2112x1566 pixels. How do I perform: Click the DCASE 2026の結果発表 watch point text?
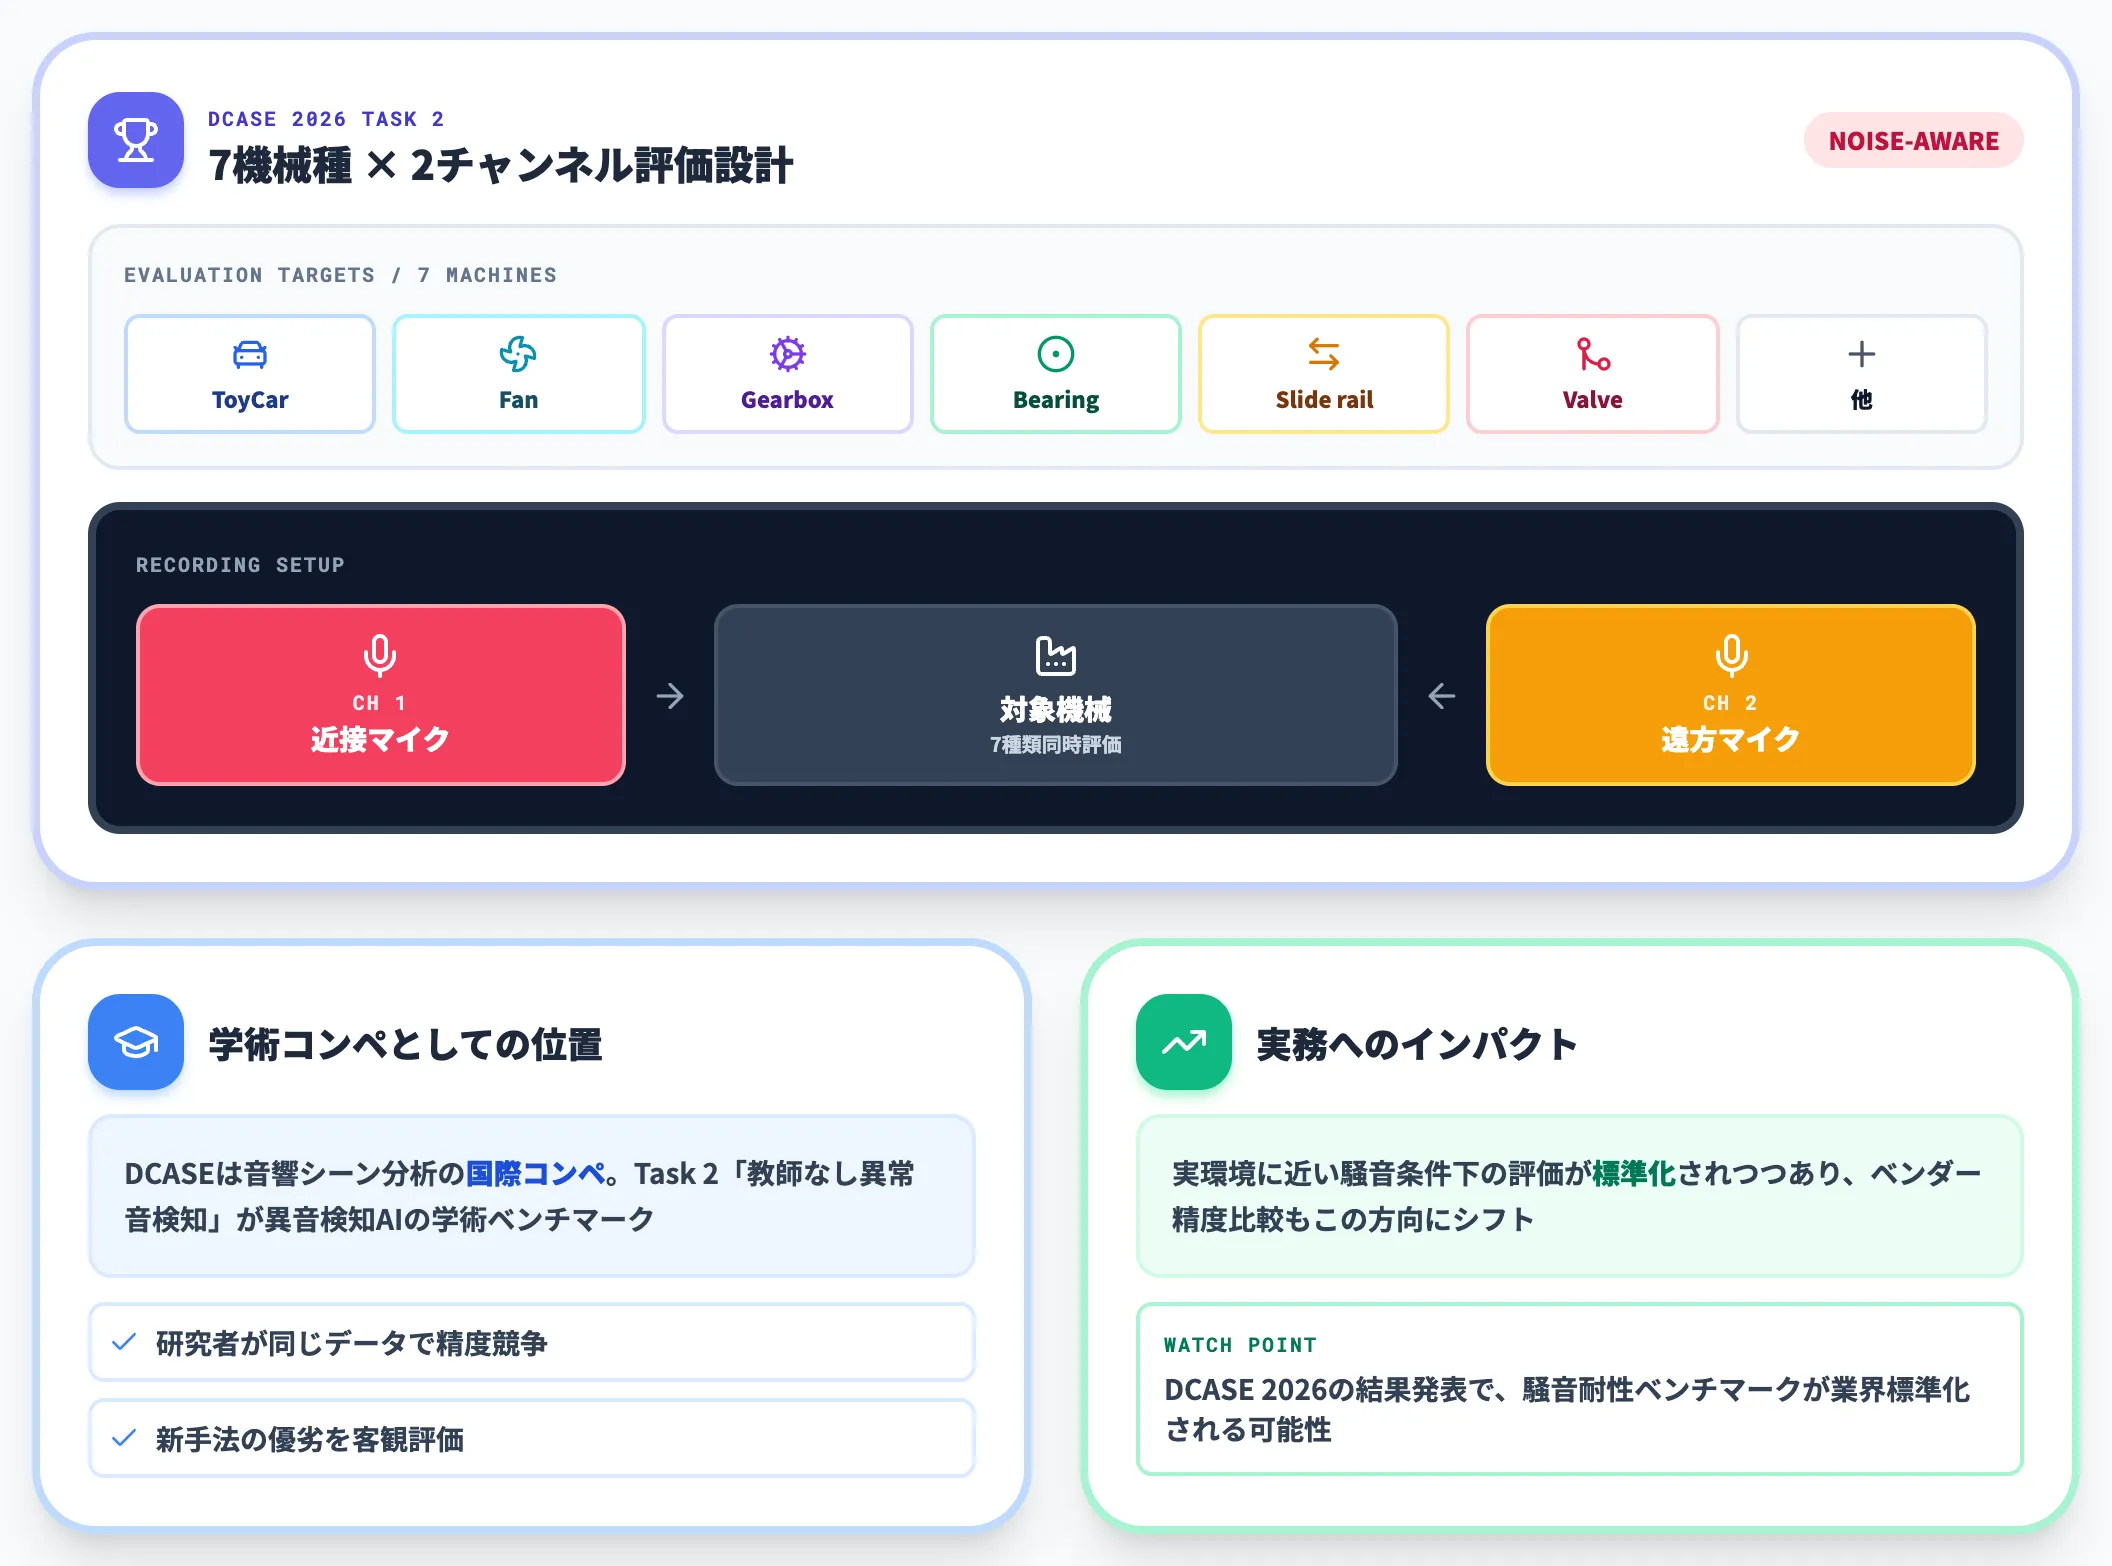click(1566, 1409)
